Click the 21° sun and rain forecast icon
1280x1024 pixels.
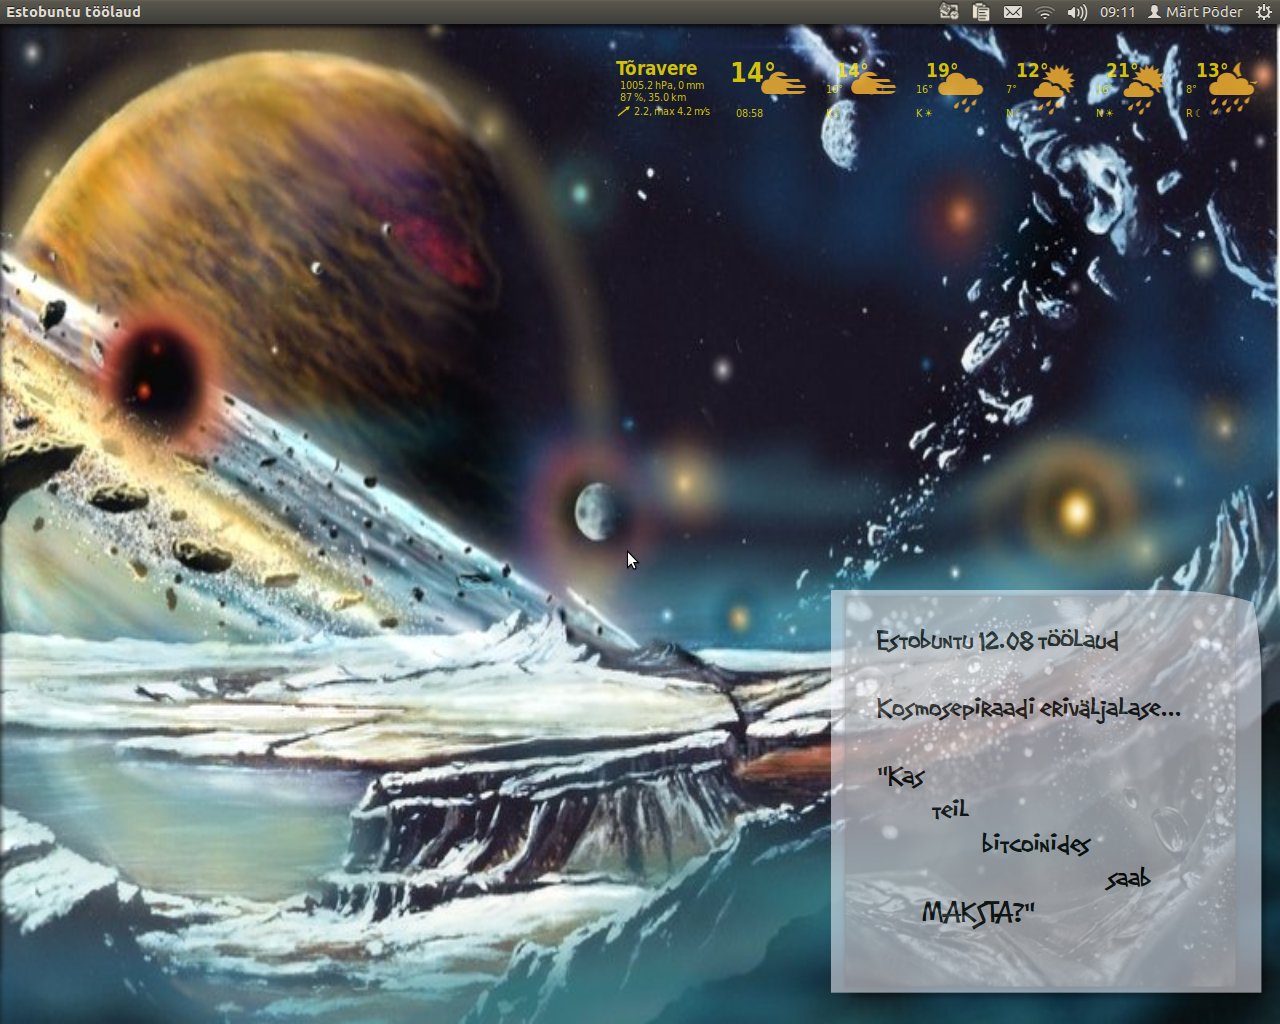pos(1142,90)
